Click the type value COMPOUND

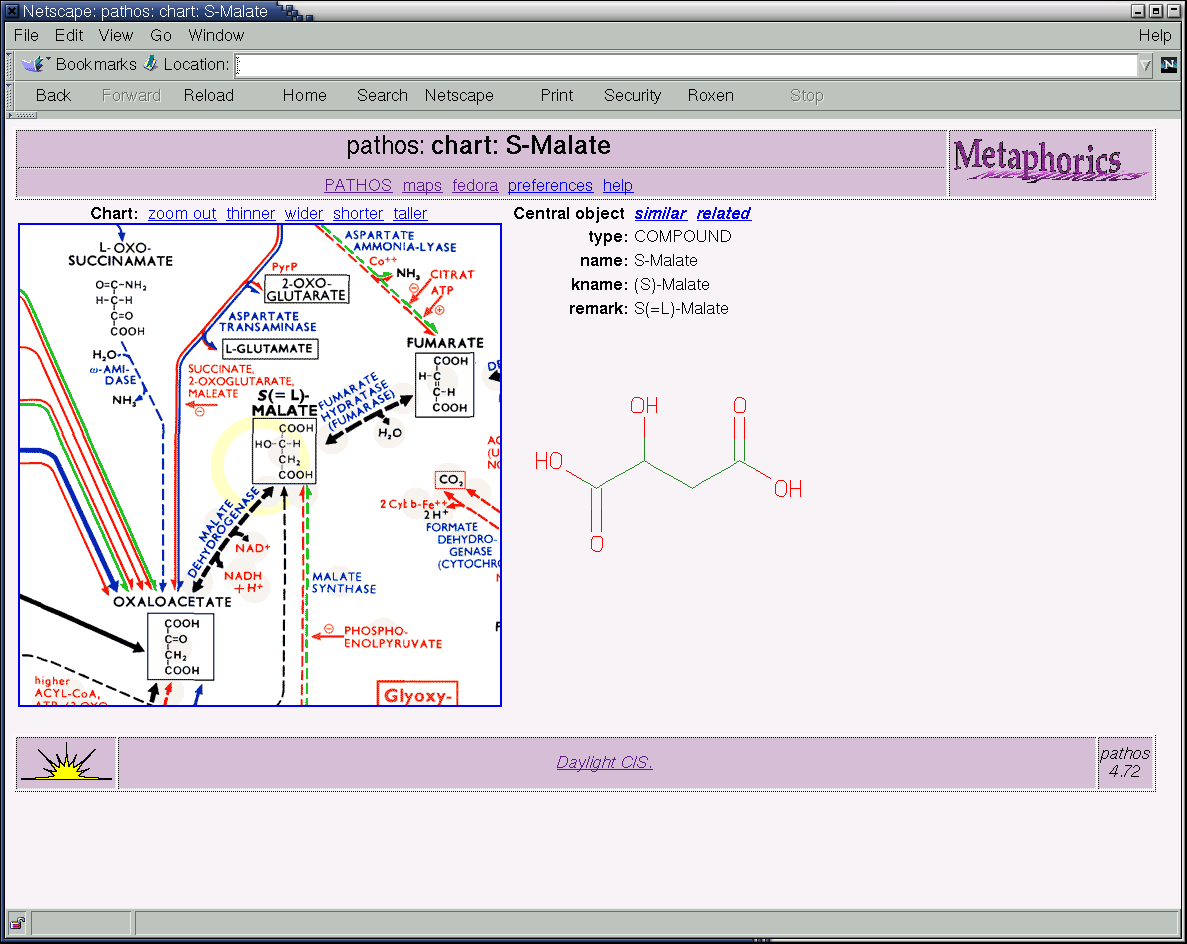(683, 236)
